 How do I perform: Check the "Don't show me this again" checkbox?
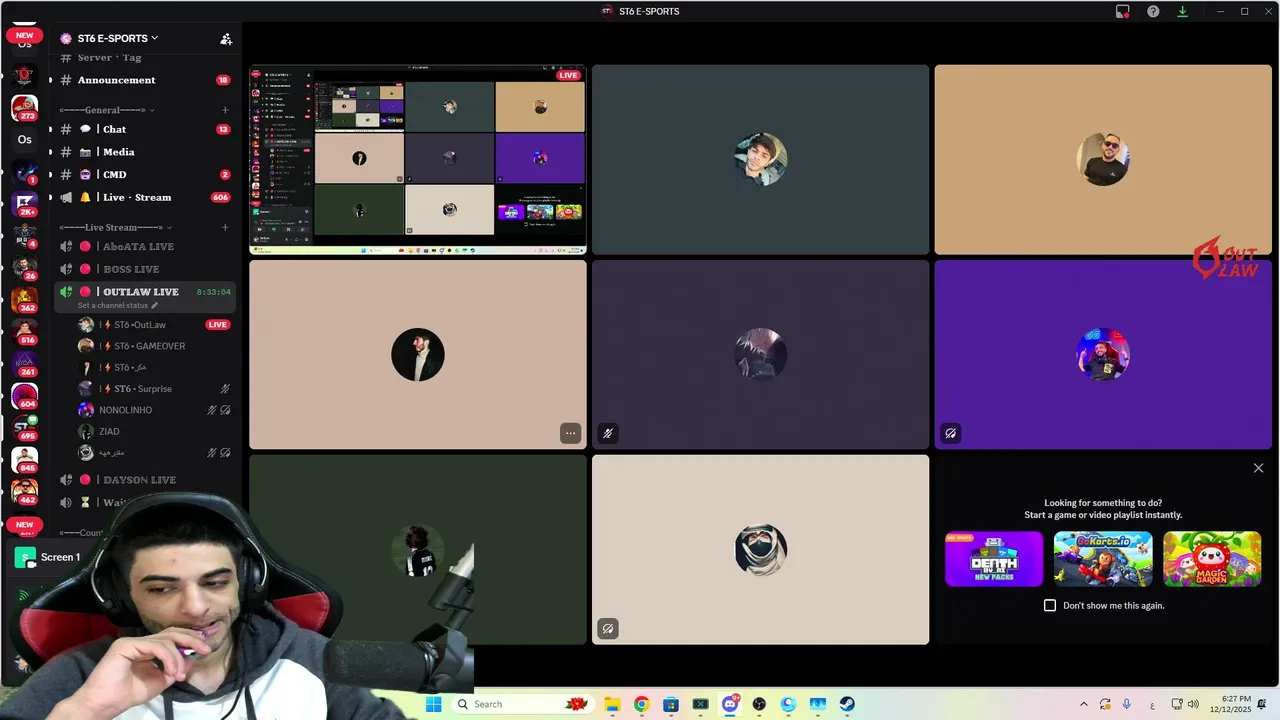coord(1050,605)
